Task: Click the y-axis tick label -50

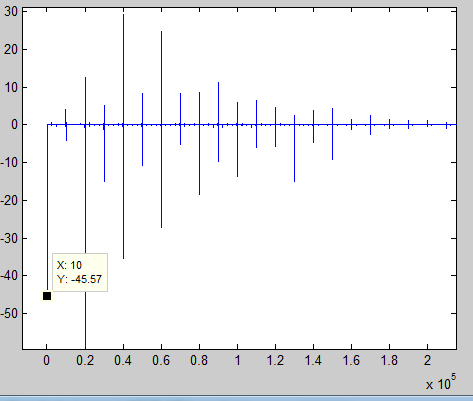Action: tap(9, 314)
